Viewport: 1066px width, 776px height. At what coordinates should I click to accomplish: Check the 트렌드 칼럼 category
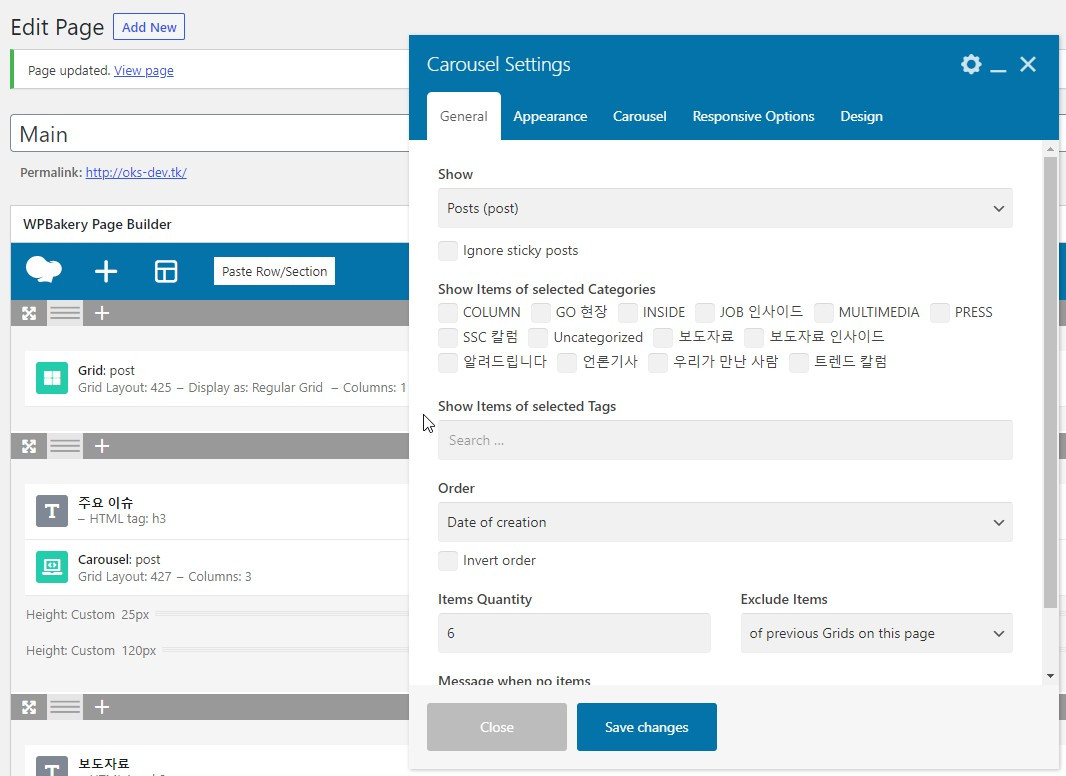[799, 362]
